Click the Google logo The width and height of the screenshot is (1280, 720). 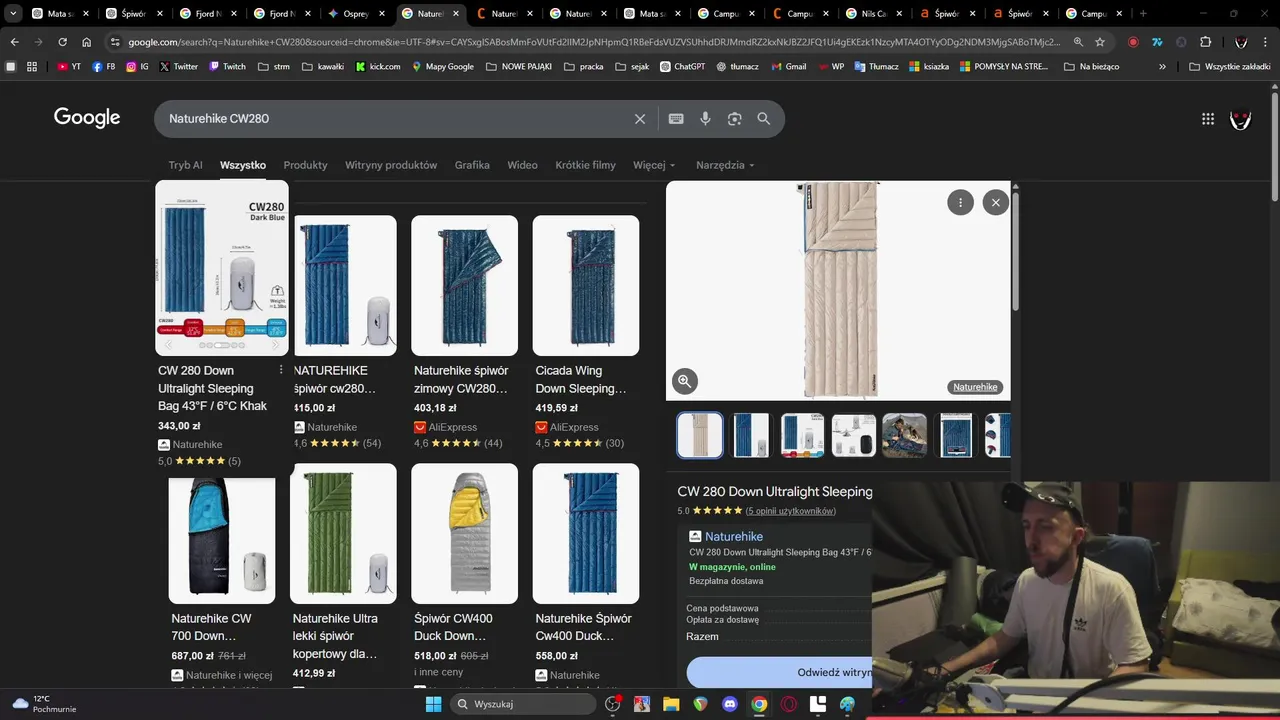point(87,118)
